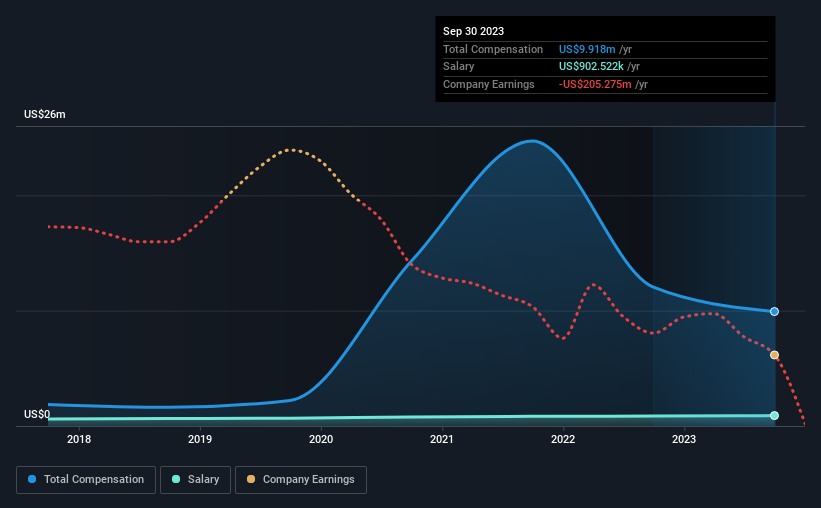The height and width of the screenshot is (508, 821).
Task: Click the 2023 x-axis label
Action: 684,439
